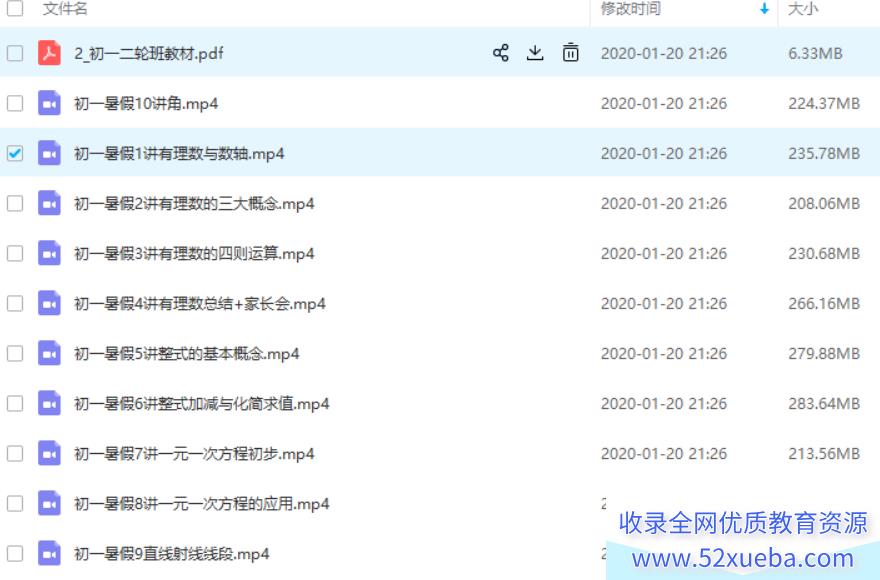The width and height of the screenshot is (880, 580).
Task: Click video icon of 初一暑假5讲整式的基本概念.mp4
Action: coord(49,354)
